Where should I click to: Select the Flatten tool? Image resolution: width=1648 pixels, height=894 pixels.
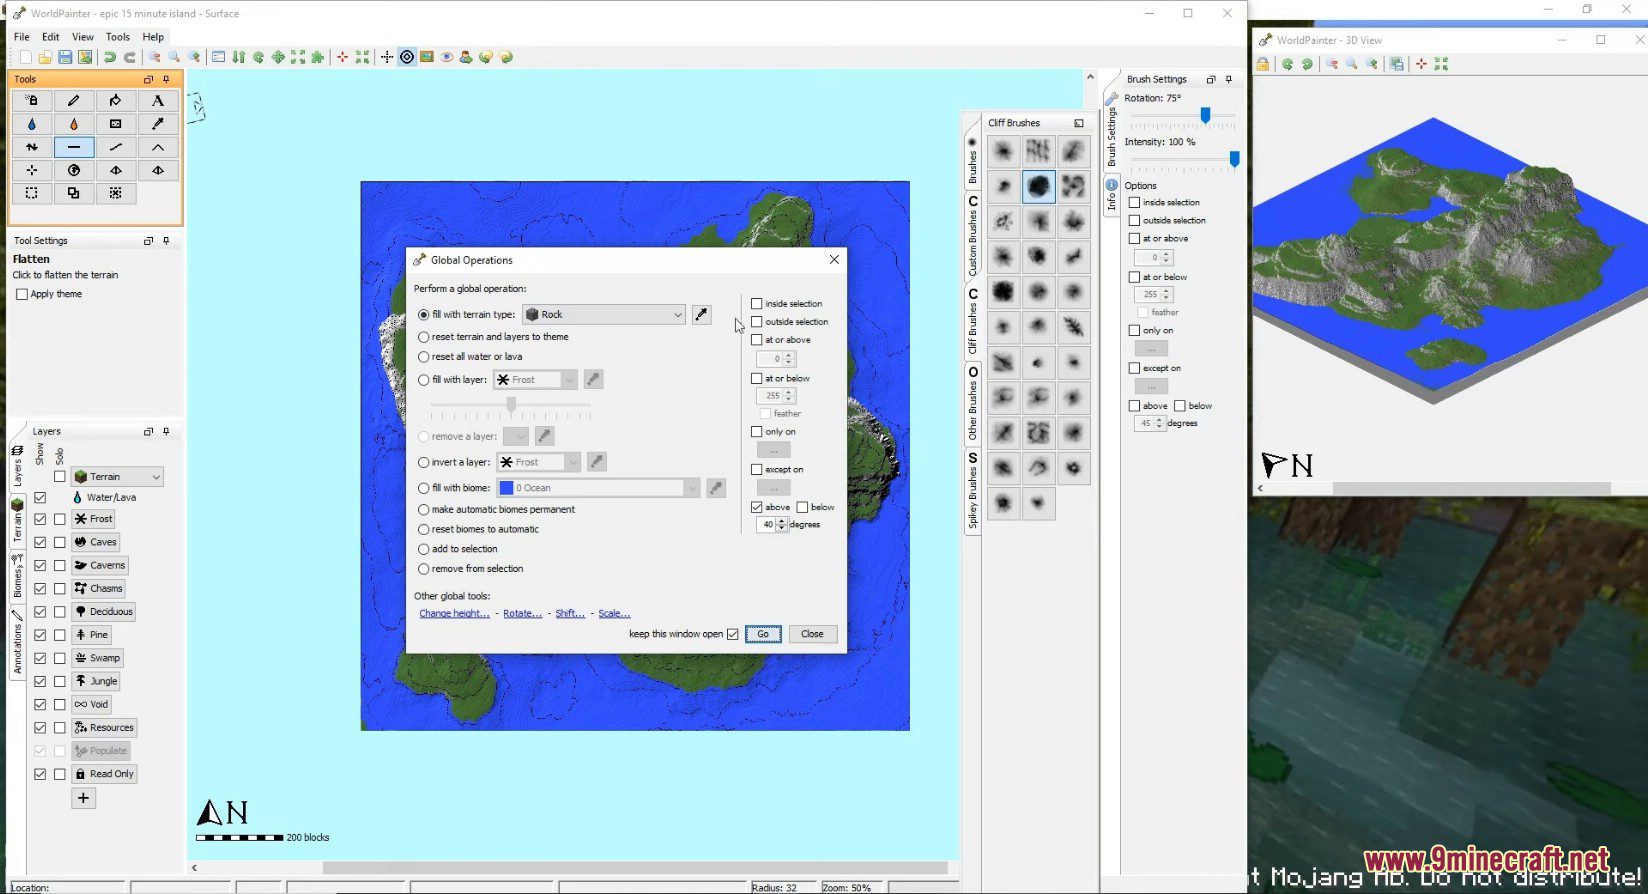tap(74, 147)
